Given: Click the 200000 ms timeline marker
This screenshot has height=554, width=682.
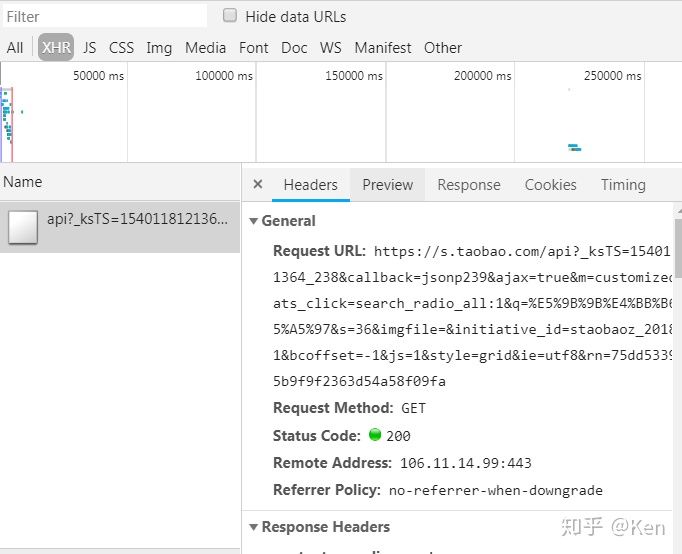Looking at the screenshot, I should click(x=482, y=76).
